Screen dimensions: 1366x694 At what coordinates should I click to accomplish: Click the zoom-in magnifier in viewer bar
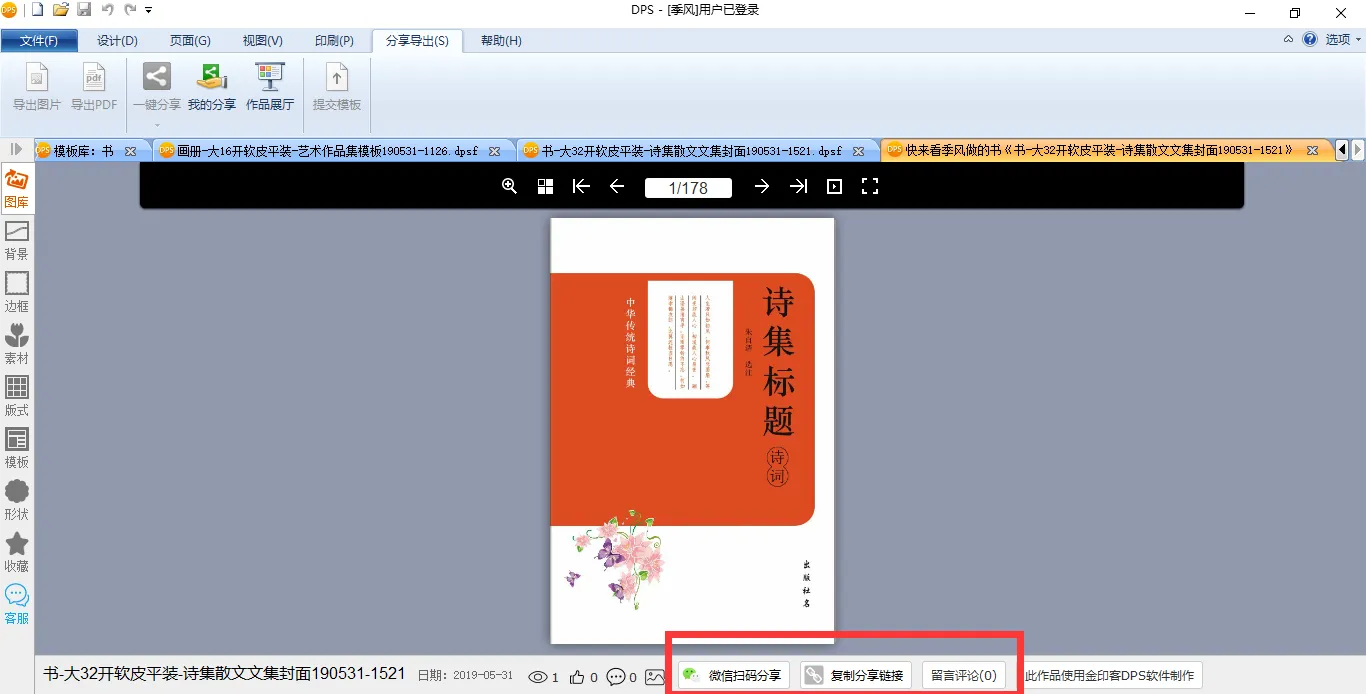[509, 186]
